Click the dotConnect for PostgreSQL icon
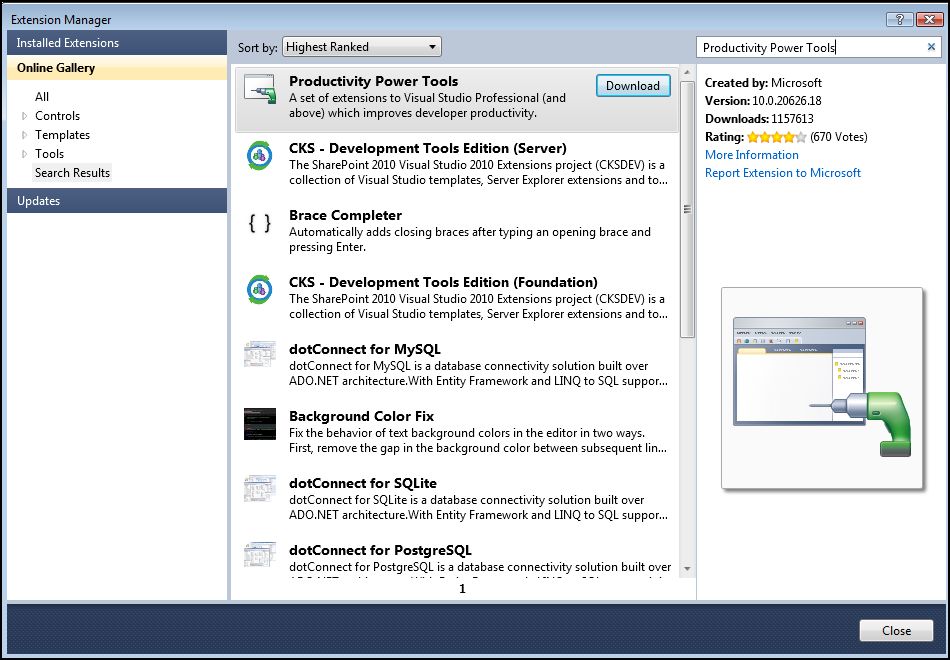Image resolution: width=950 pixels, height=660 pixels. [260, 555]
